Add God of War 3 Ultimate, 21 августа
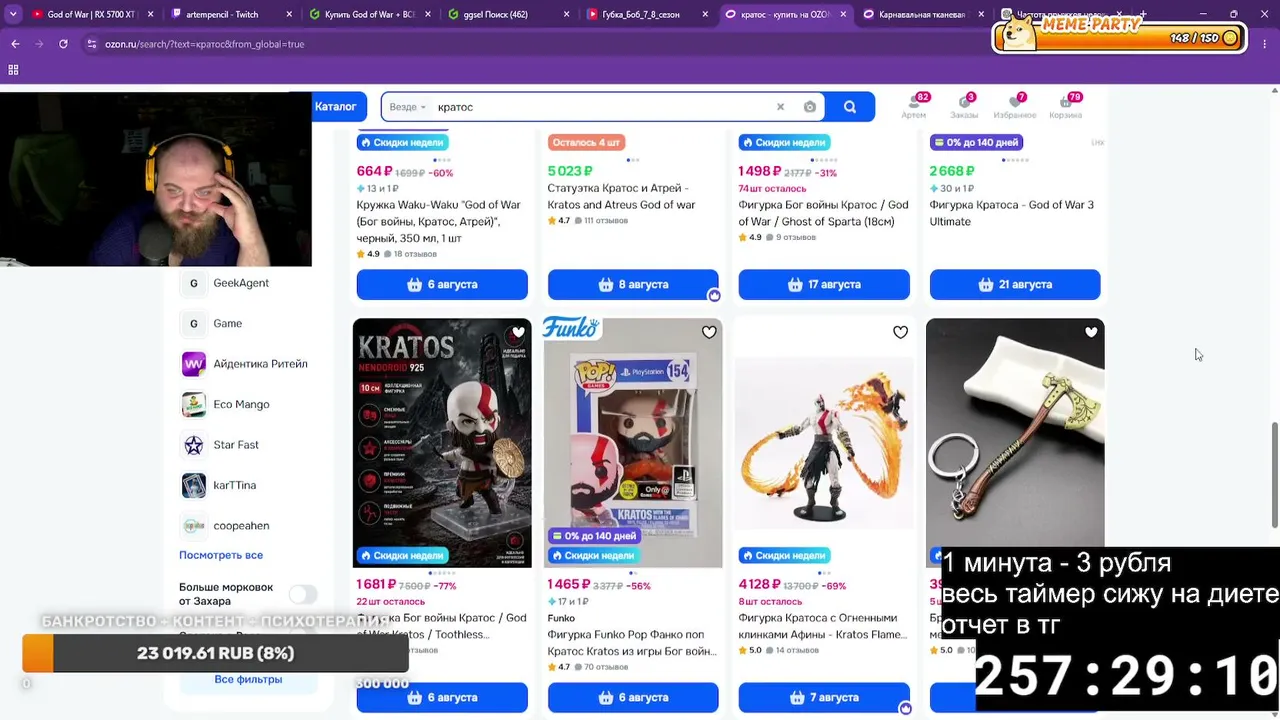The image size is (1280, 720). (x=1015, y=284)
